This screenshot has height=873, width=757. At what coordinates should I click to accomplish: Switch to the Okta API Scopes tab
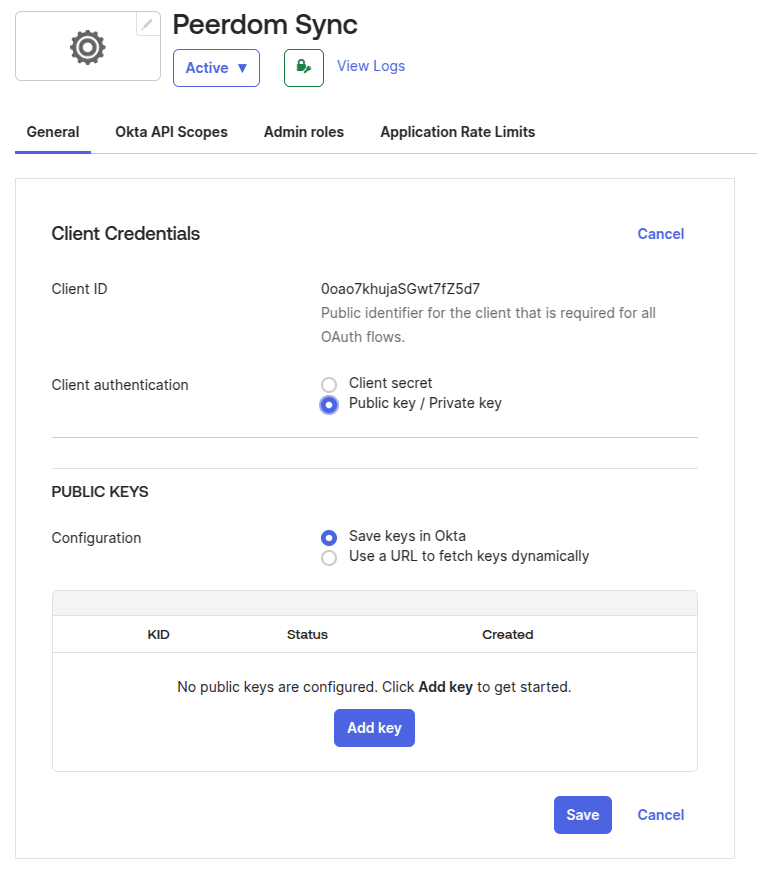click(x=171, y=132)
